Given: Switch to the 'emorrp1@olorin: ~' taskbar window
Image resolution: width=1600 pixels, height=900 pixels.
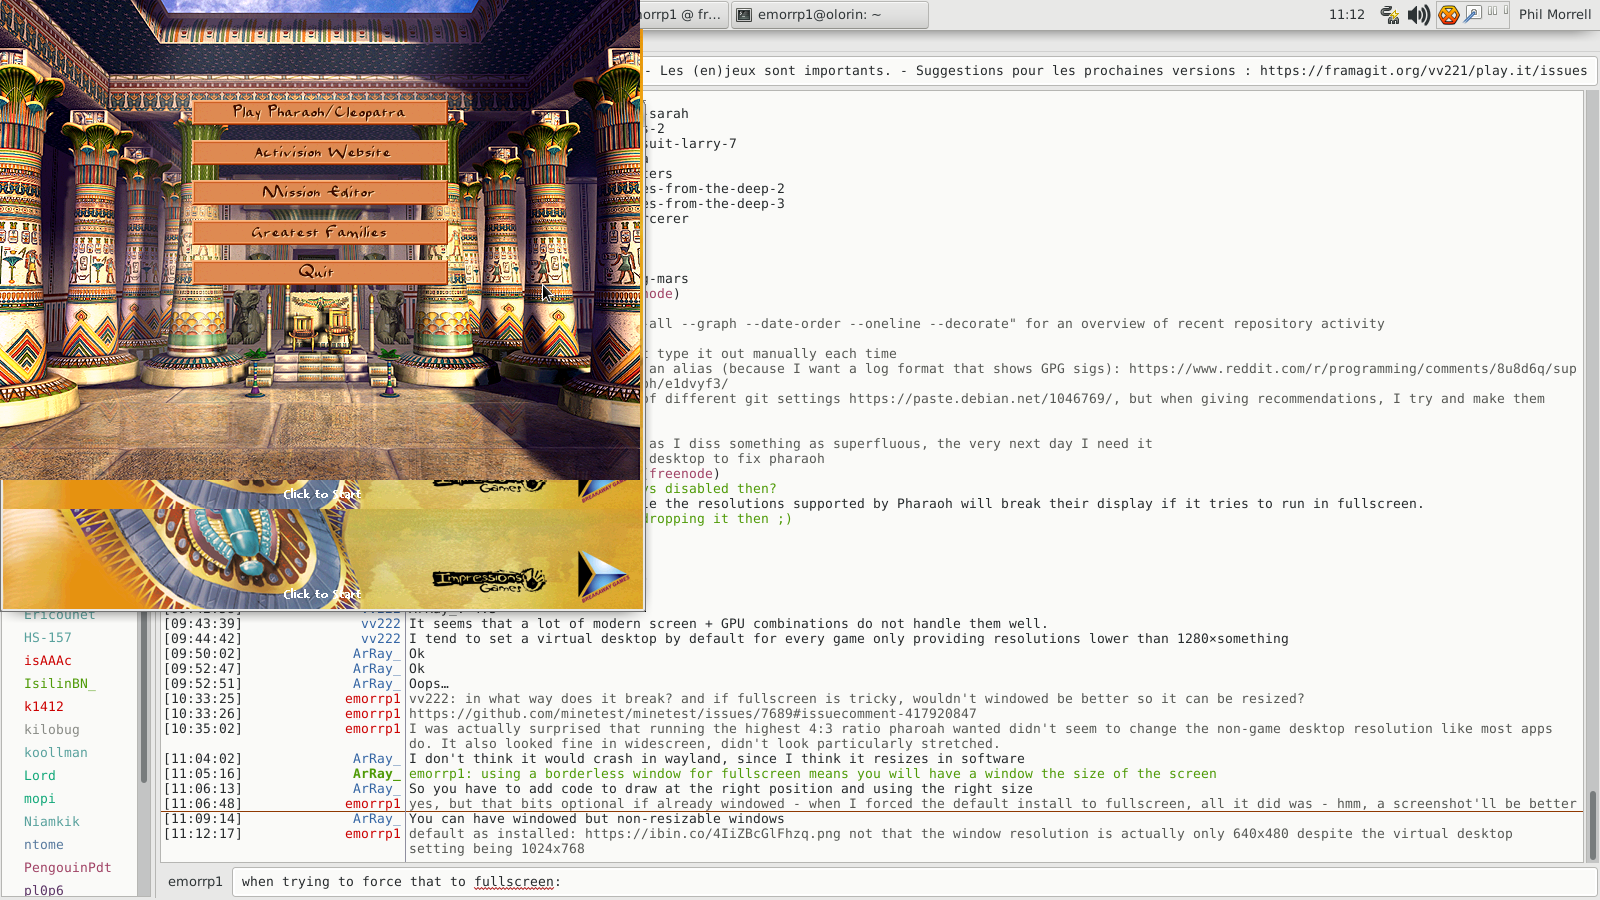Looking at the screenshot, I should pos(829,14).
